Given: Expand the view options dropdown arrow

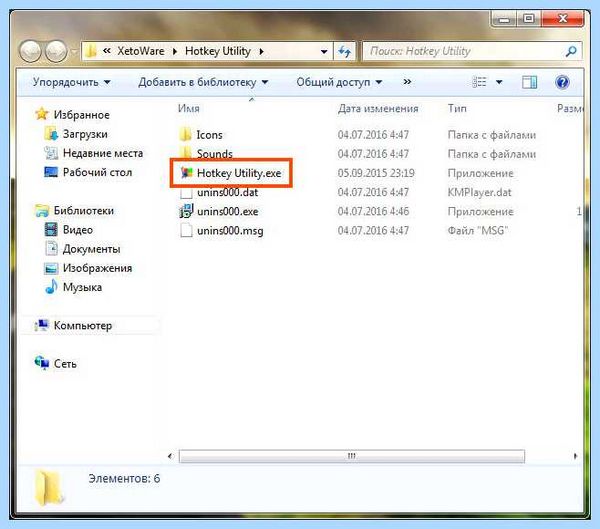Looking at the screenshot, I should coord(499,82).
